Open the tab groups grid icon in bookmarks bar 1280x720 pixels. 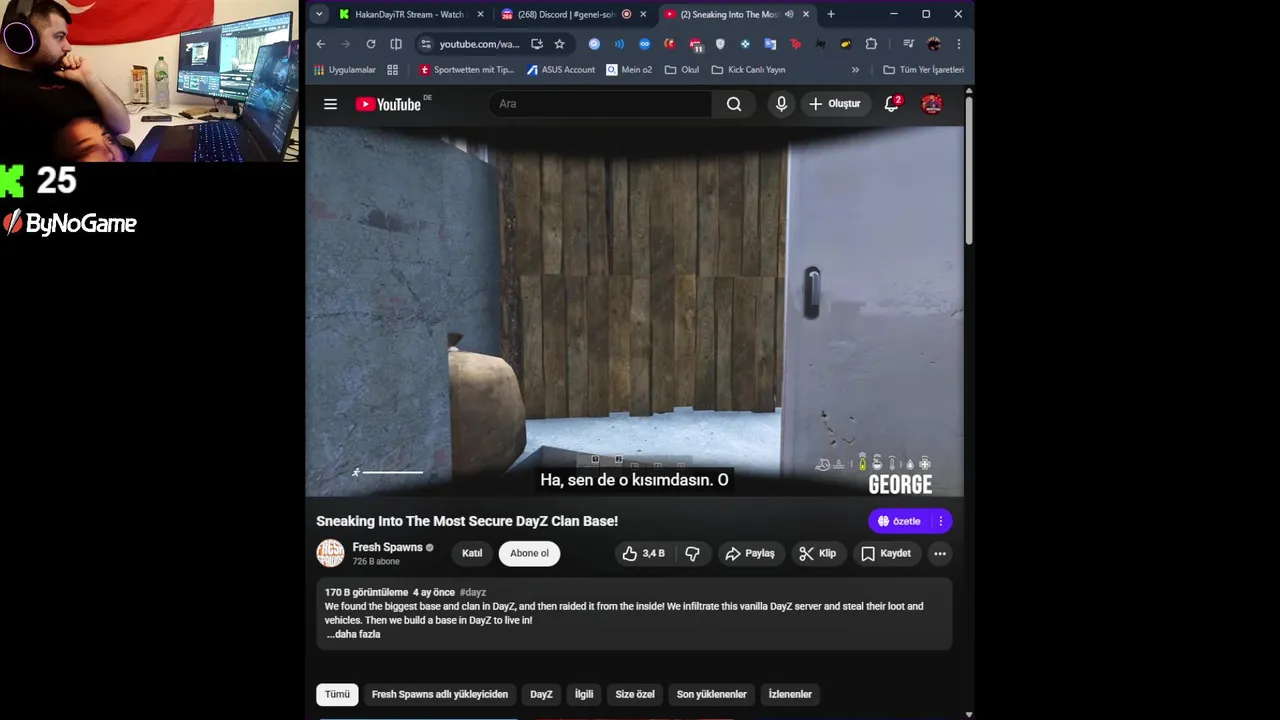393,70
